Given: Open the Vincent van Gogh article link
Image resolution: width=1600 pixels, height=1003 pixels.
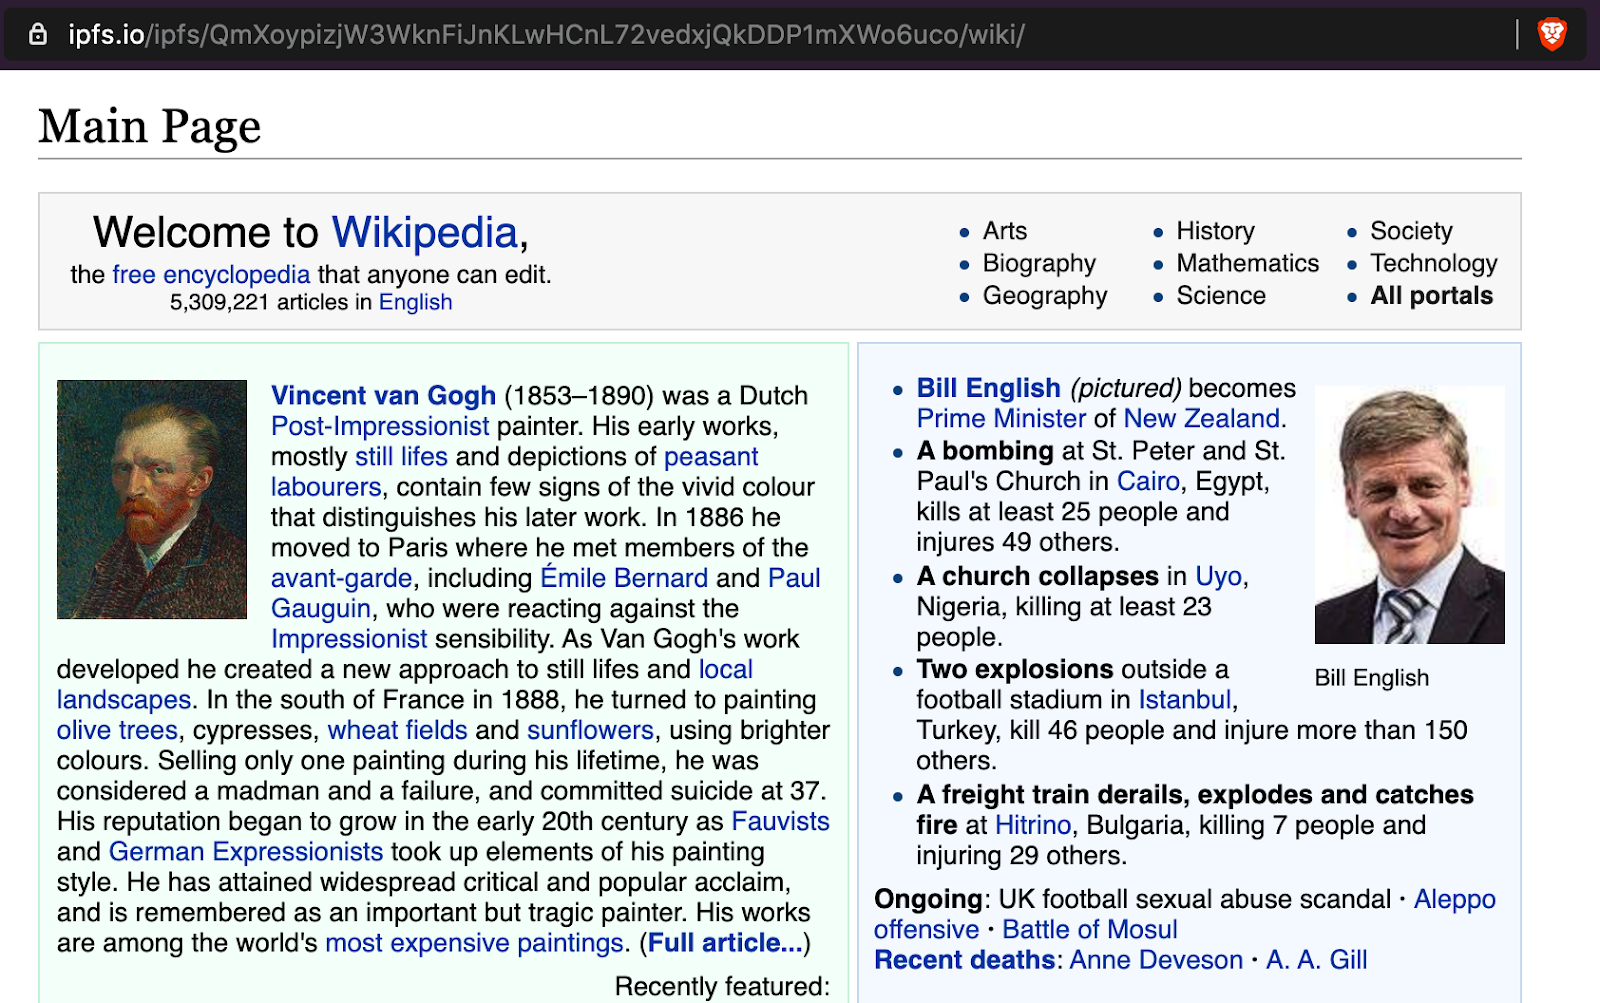Looking at the screenshot, I should pos(383,396).
